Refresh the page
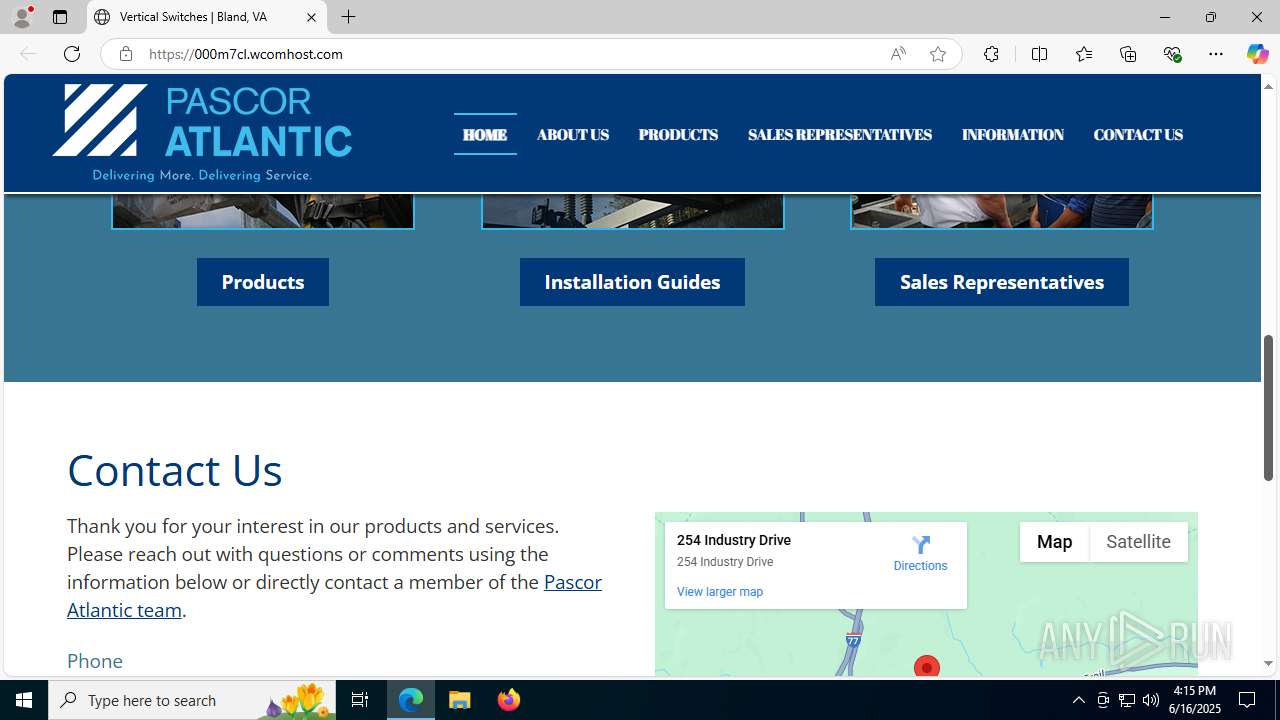 [72, 54]
